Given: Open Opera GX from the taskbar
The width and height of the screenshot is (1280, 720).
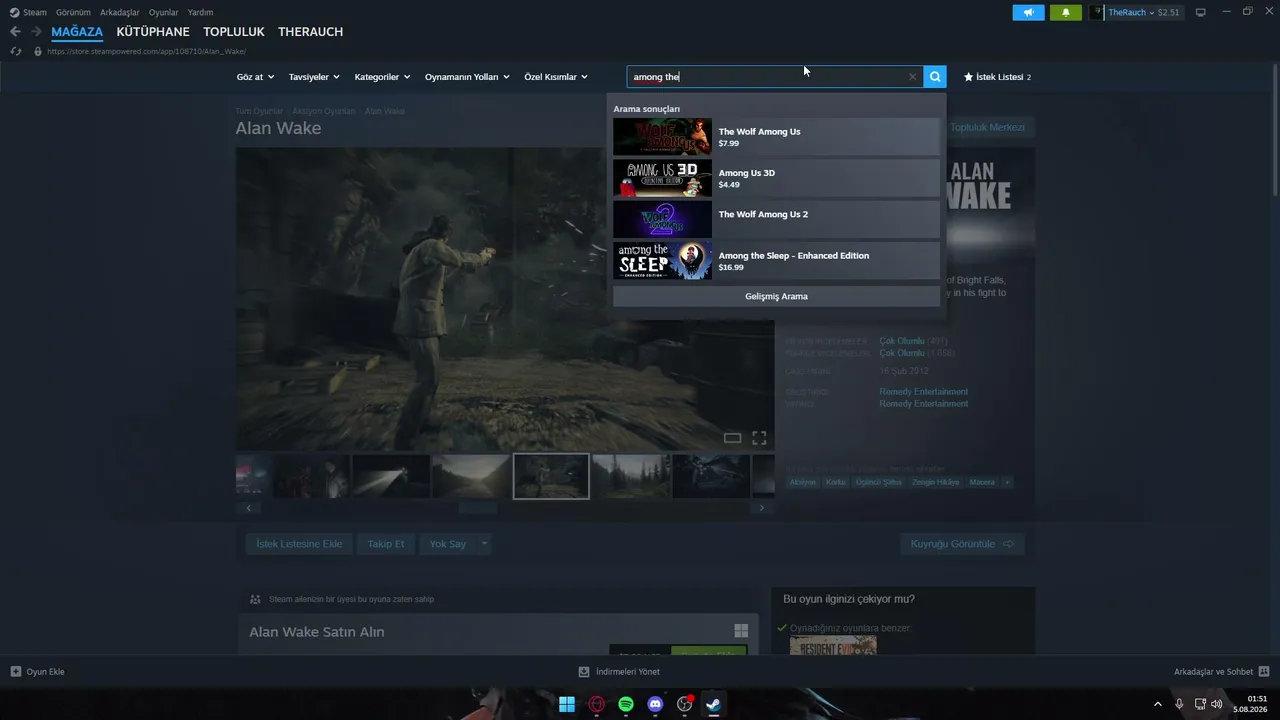Looking at the screenshot, I should (x=597, y=704).
